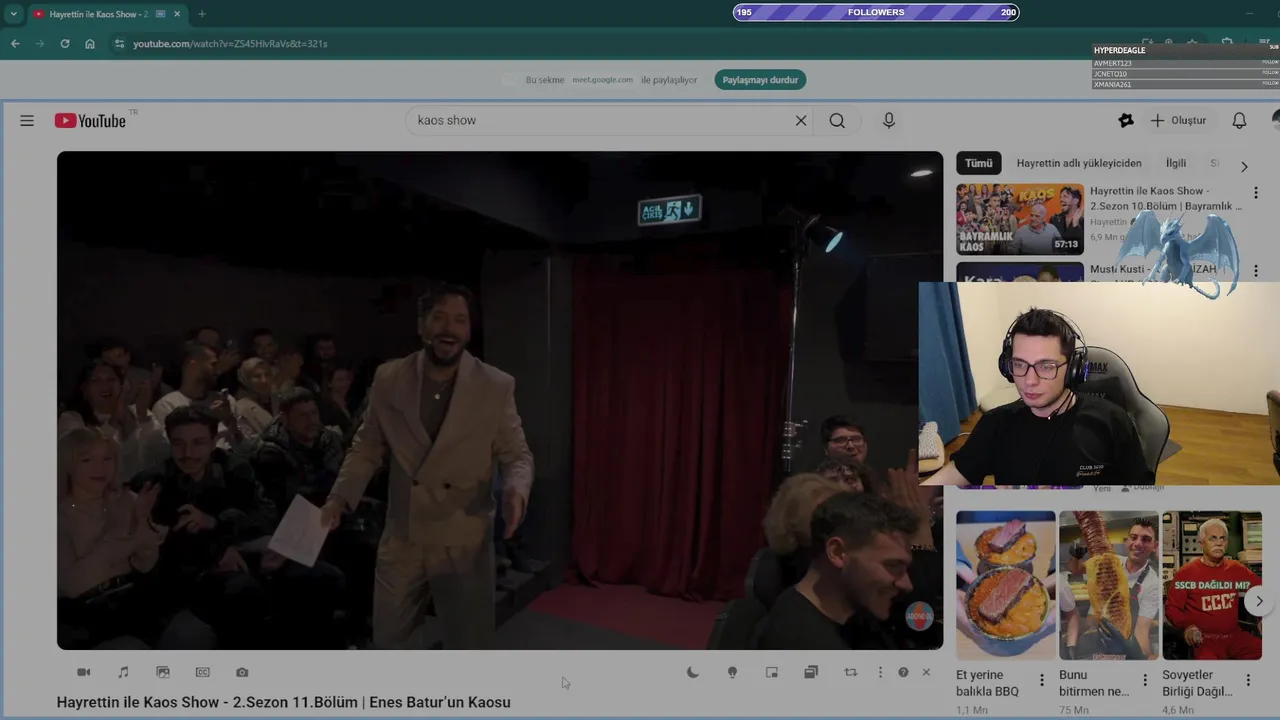This screenshot has height=720, width=1280.
Task: Toggle the loop repeat icon
Action: click(x=851, y=672)
